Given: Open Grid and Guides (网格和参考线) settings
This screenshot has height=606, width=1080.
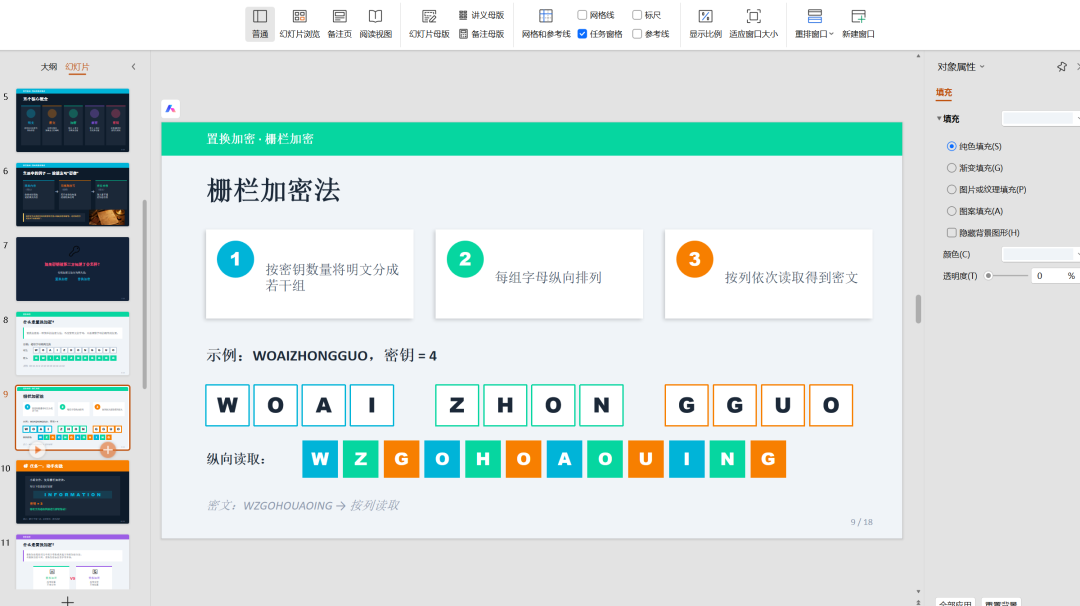Looking at the screenshot, I should pyautogui.click(x=546, y=23).
